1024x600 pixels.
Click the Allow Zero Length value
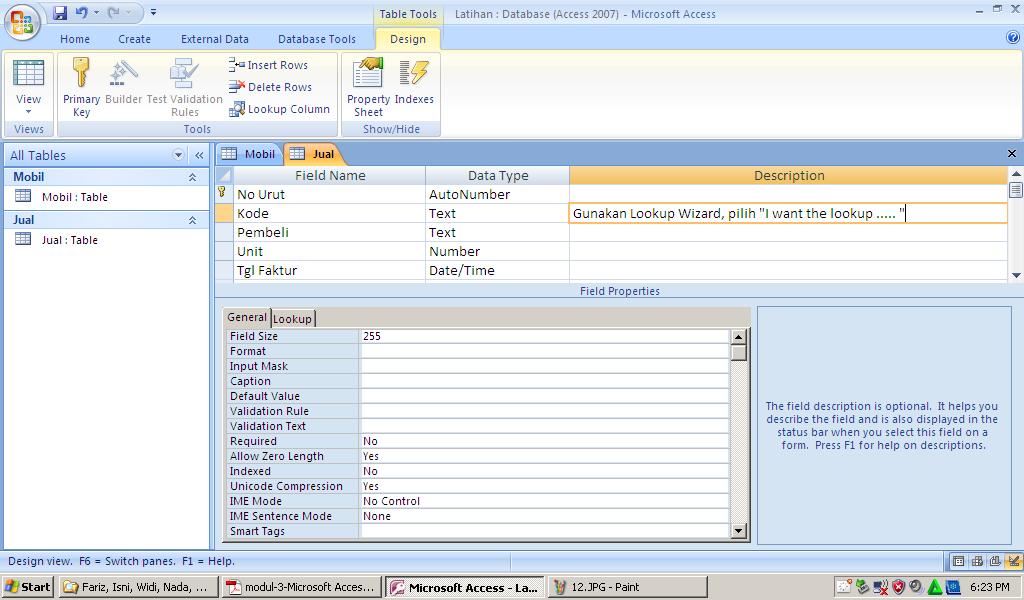pyautogui.click(x=544, y=456)
